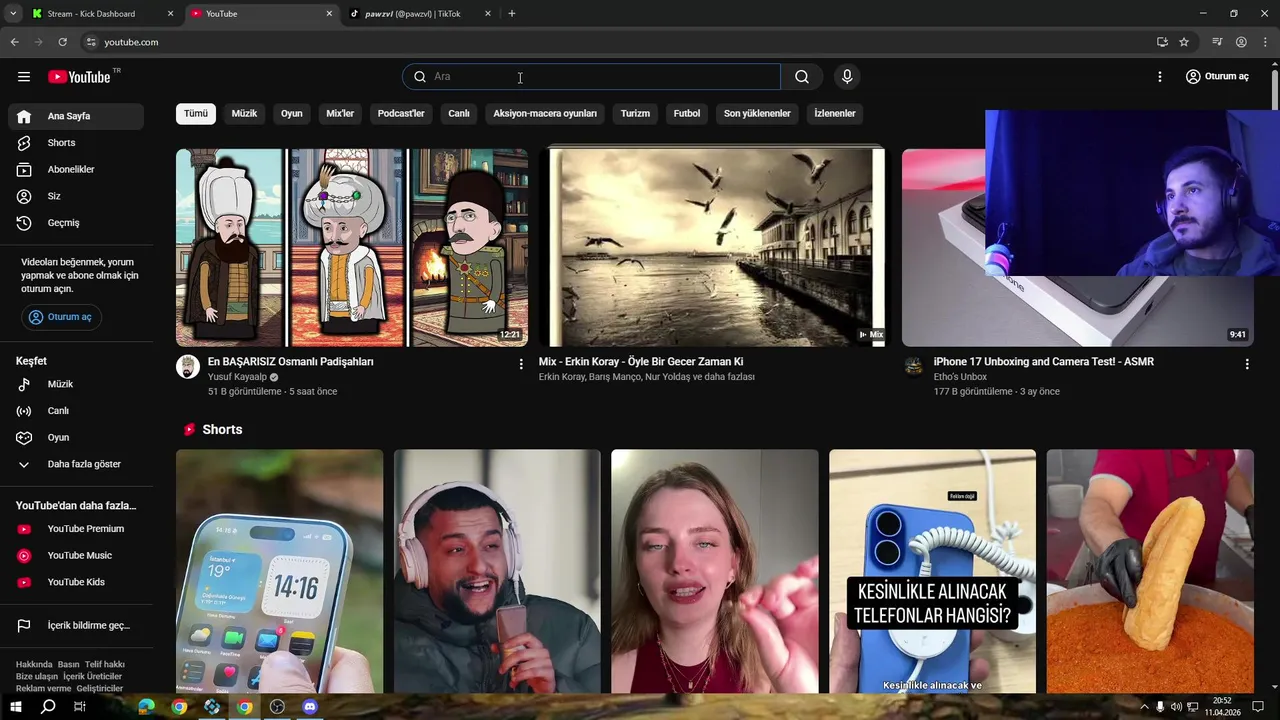This screenshot has height=720, width=1280.
Task: Open Discord from the taskbar
Action: [310, 707]
